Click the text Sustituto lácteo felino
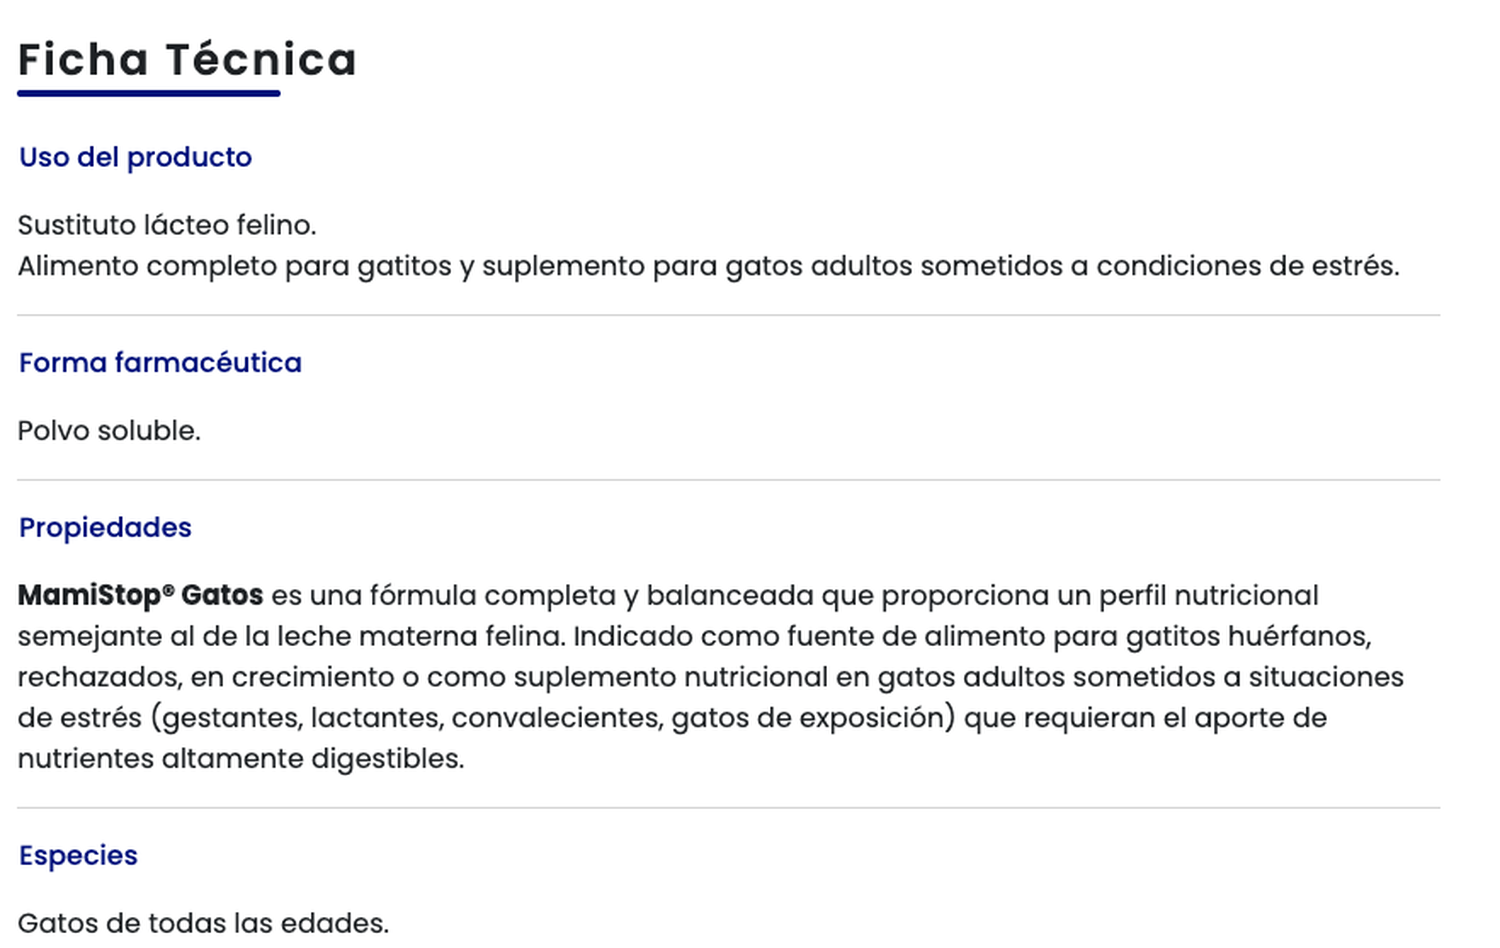Image resolution: width=1500 pixels, height=948 pixels. (167, 225)
